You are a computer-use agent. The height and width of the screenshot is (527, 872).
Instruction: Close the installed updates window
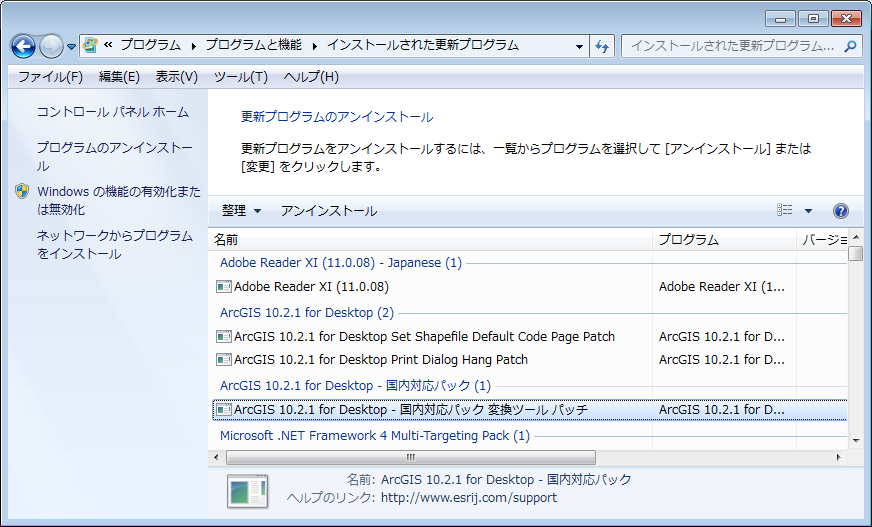point(846,19)
